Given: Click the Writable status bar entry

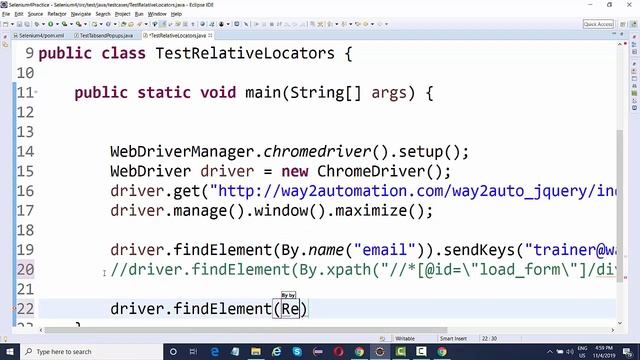Looking at the screenshot, I should click(405, 338).
